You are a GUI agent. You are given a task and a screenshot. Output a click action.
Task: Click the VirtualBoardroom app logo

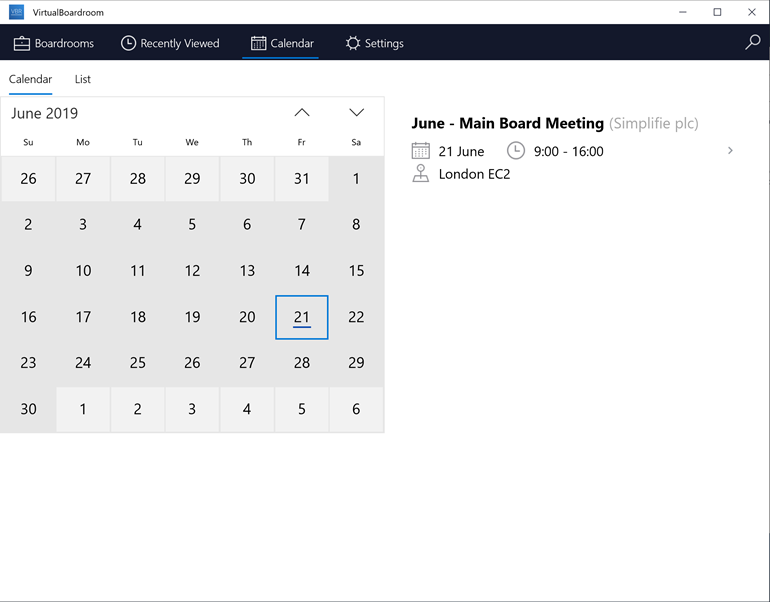(x=16, y=12)
